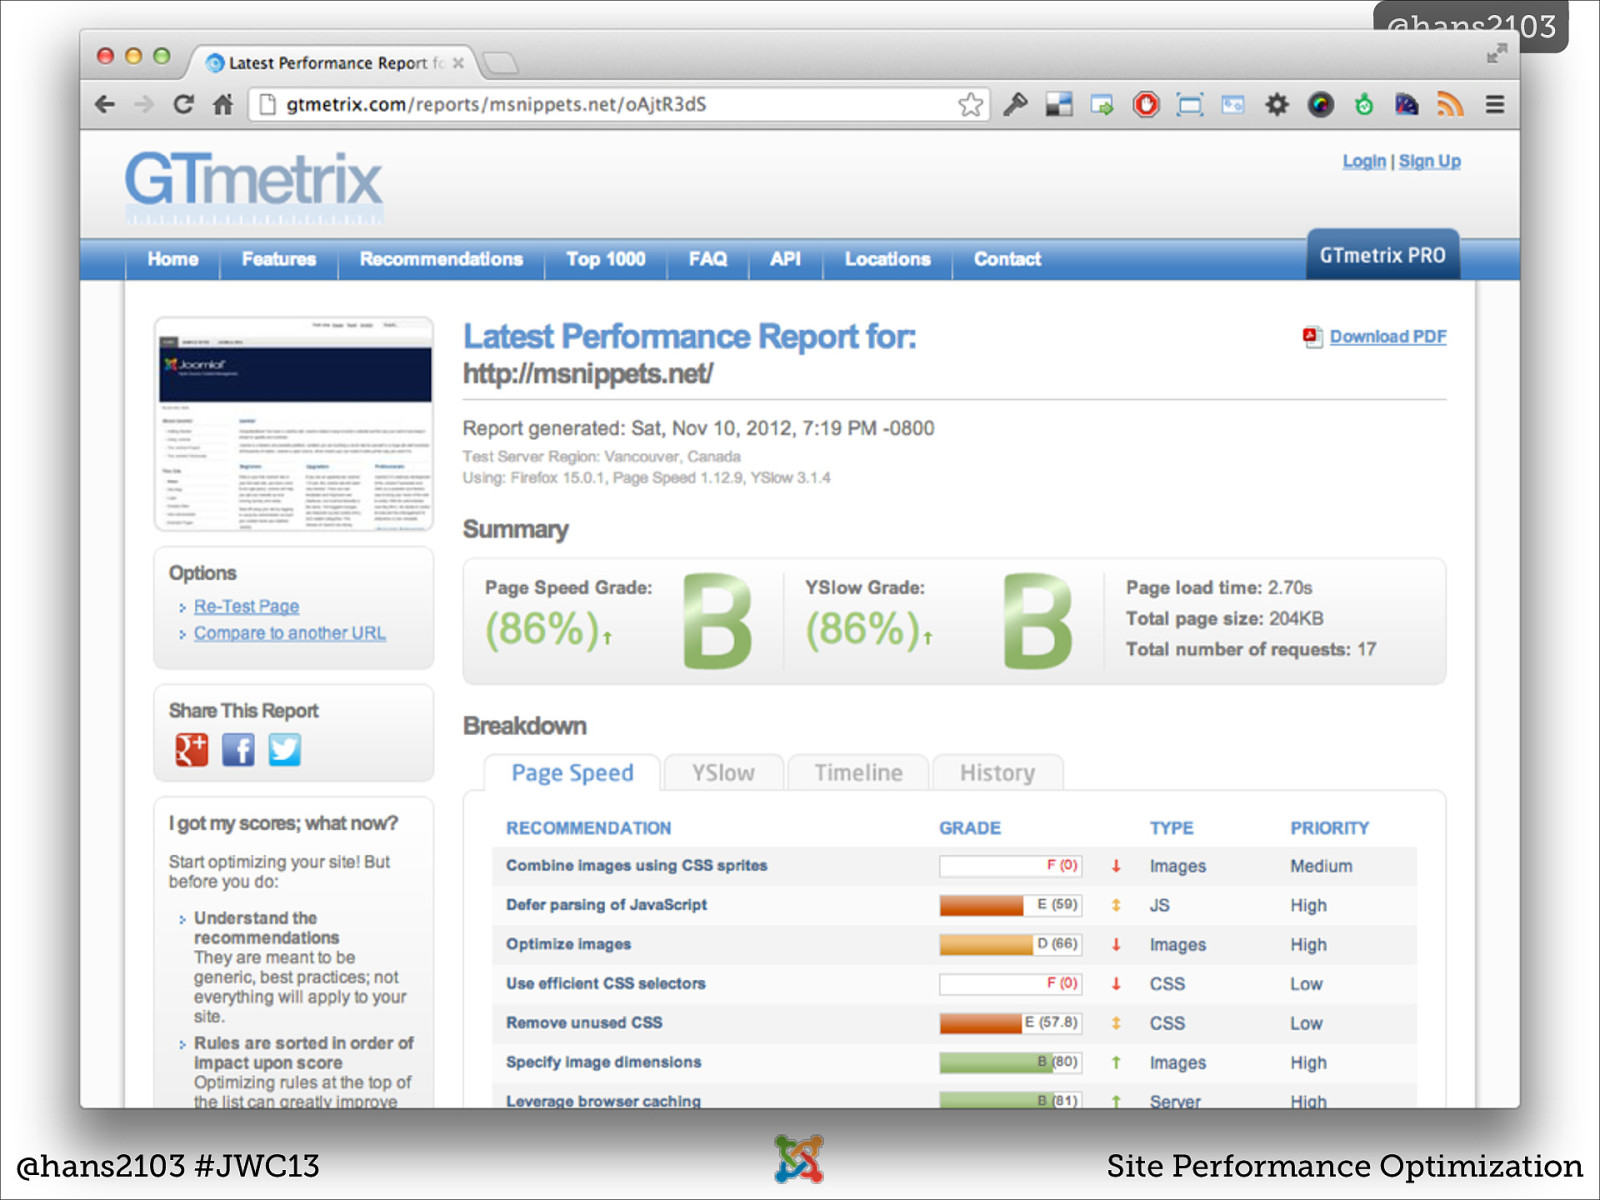Open the settings gear extension icon
Viewport: 1600px width, 1200px height.
(1277, 104)
